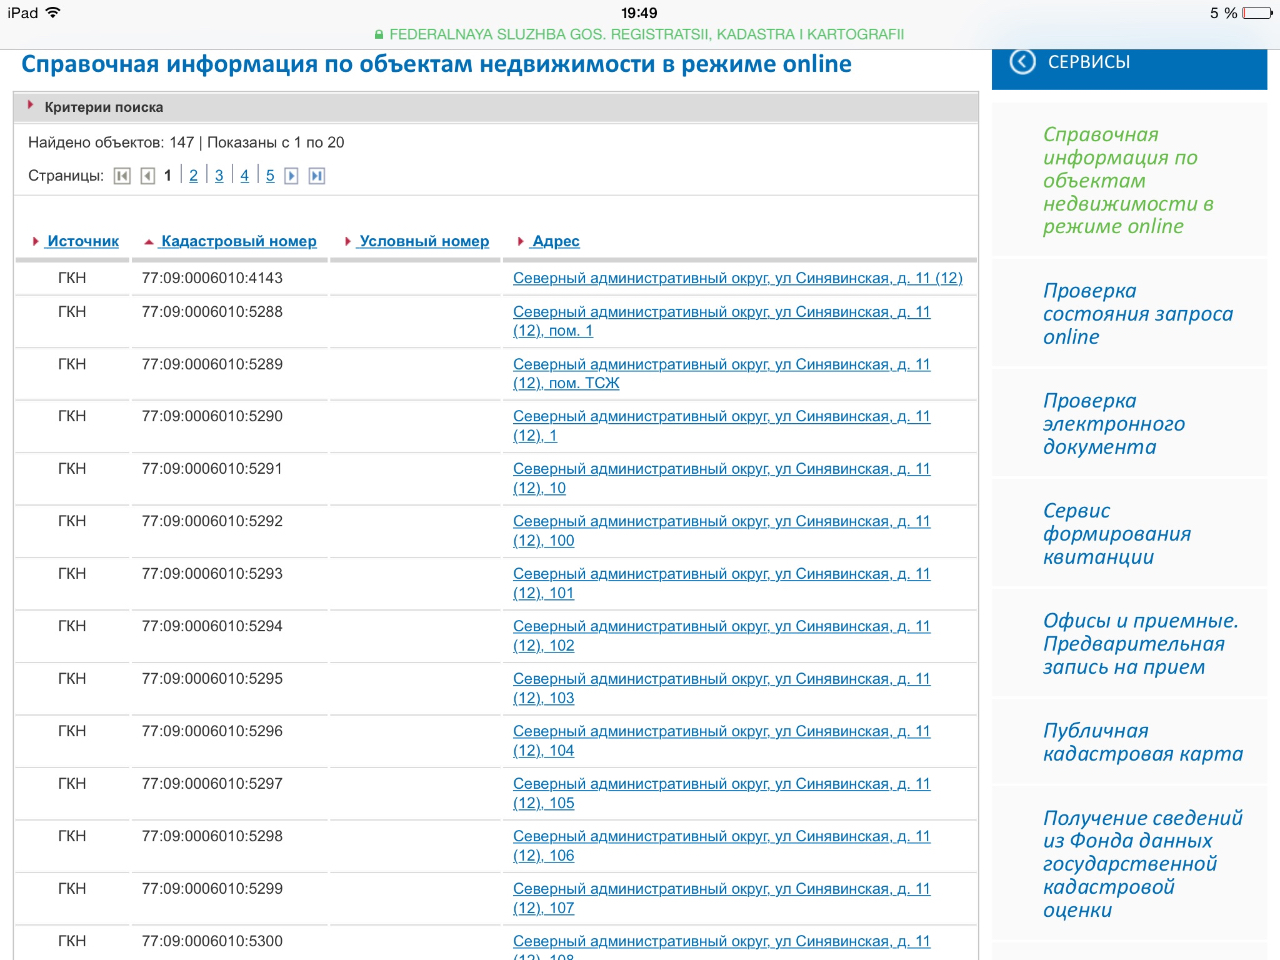
Task: Sort results by Кадастровый номер column
Action: click(238, 241)
